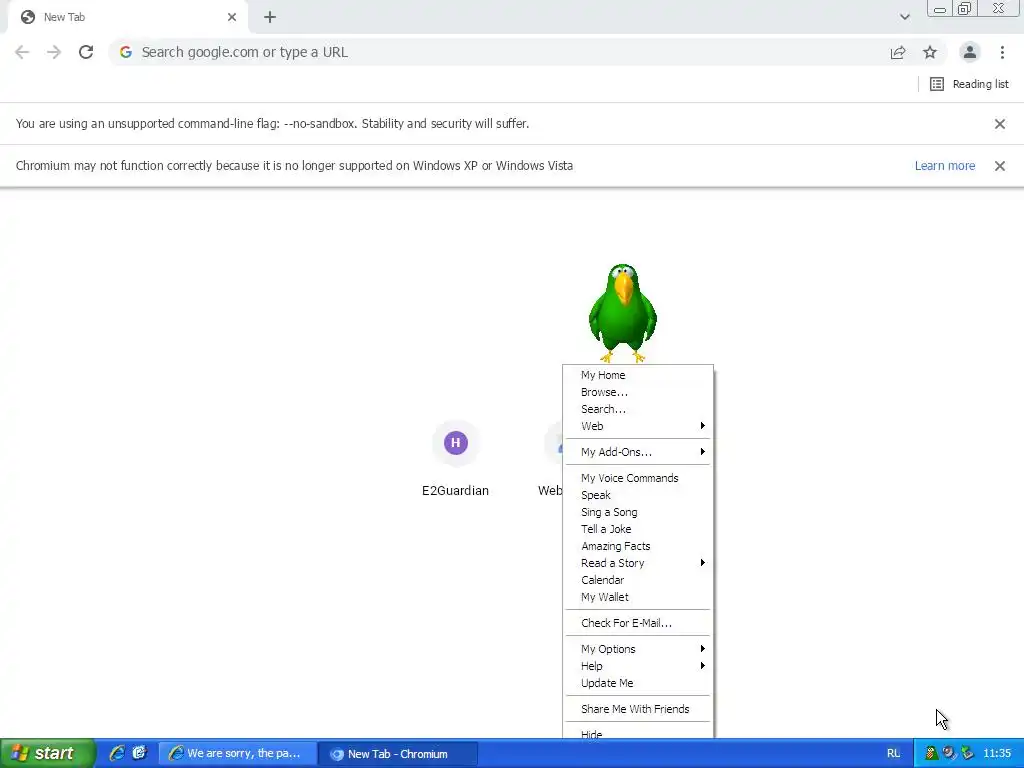Screen dimensions: 1024x768
Task: Expand the Read a Story submenu
Action: point(639,563)
